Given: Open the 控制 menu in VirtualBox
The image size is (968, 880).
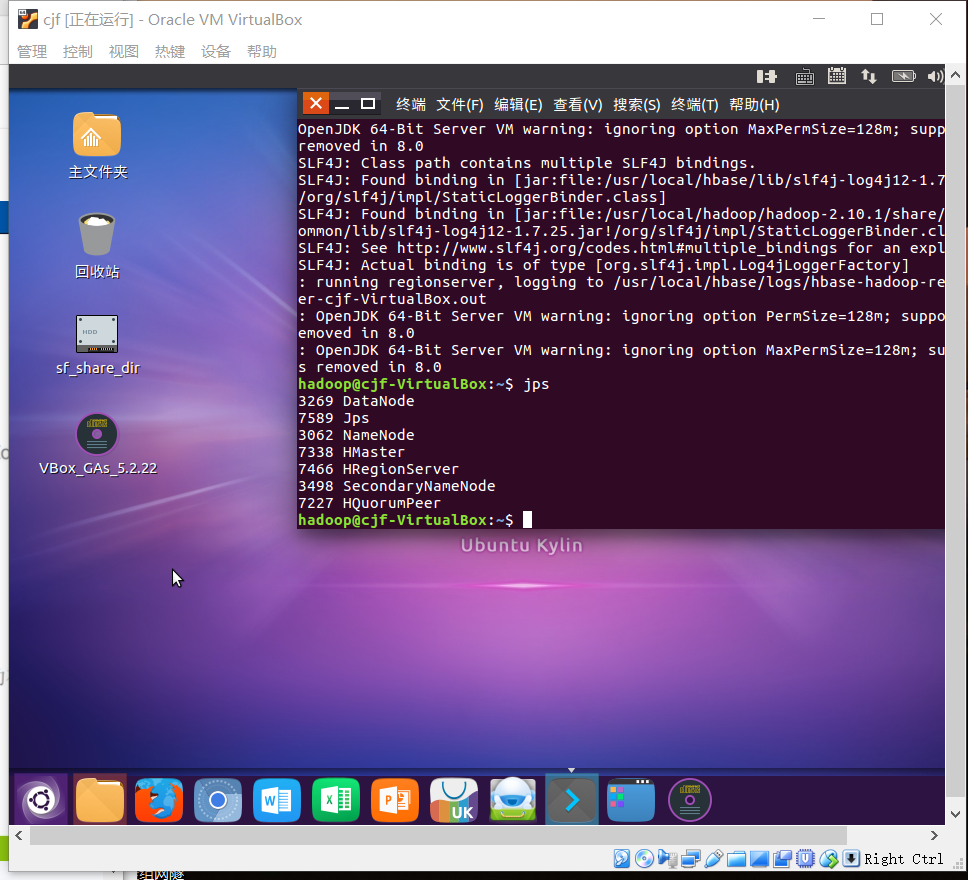Looking at the screenshot, I should 78,52.
